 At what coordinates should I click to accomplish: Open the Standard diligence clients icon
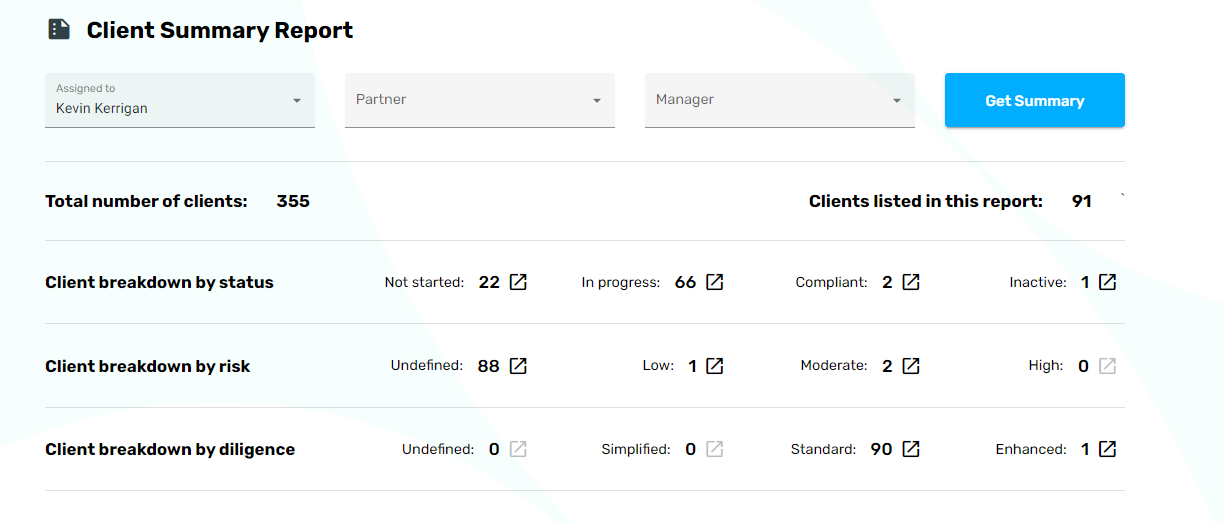click(x=911, y=449)
